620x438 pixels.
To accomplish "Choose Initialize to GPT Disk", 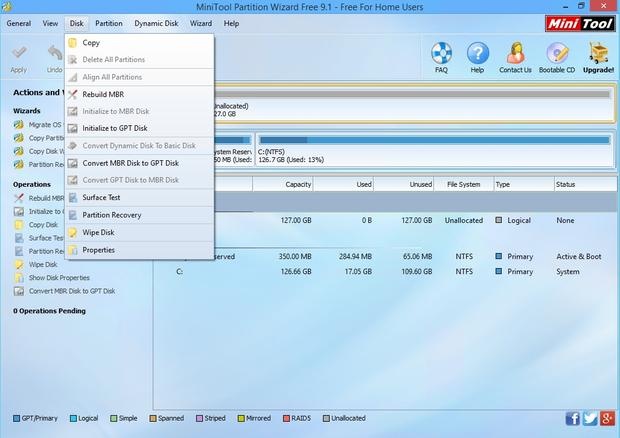I will 114,128.
